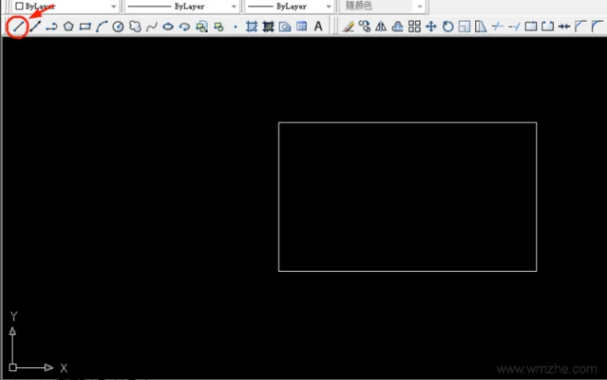Select the Polygon drawing tool
607x380 pixels.
[69, 27]
